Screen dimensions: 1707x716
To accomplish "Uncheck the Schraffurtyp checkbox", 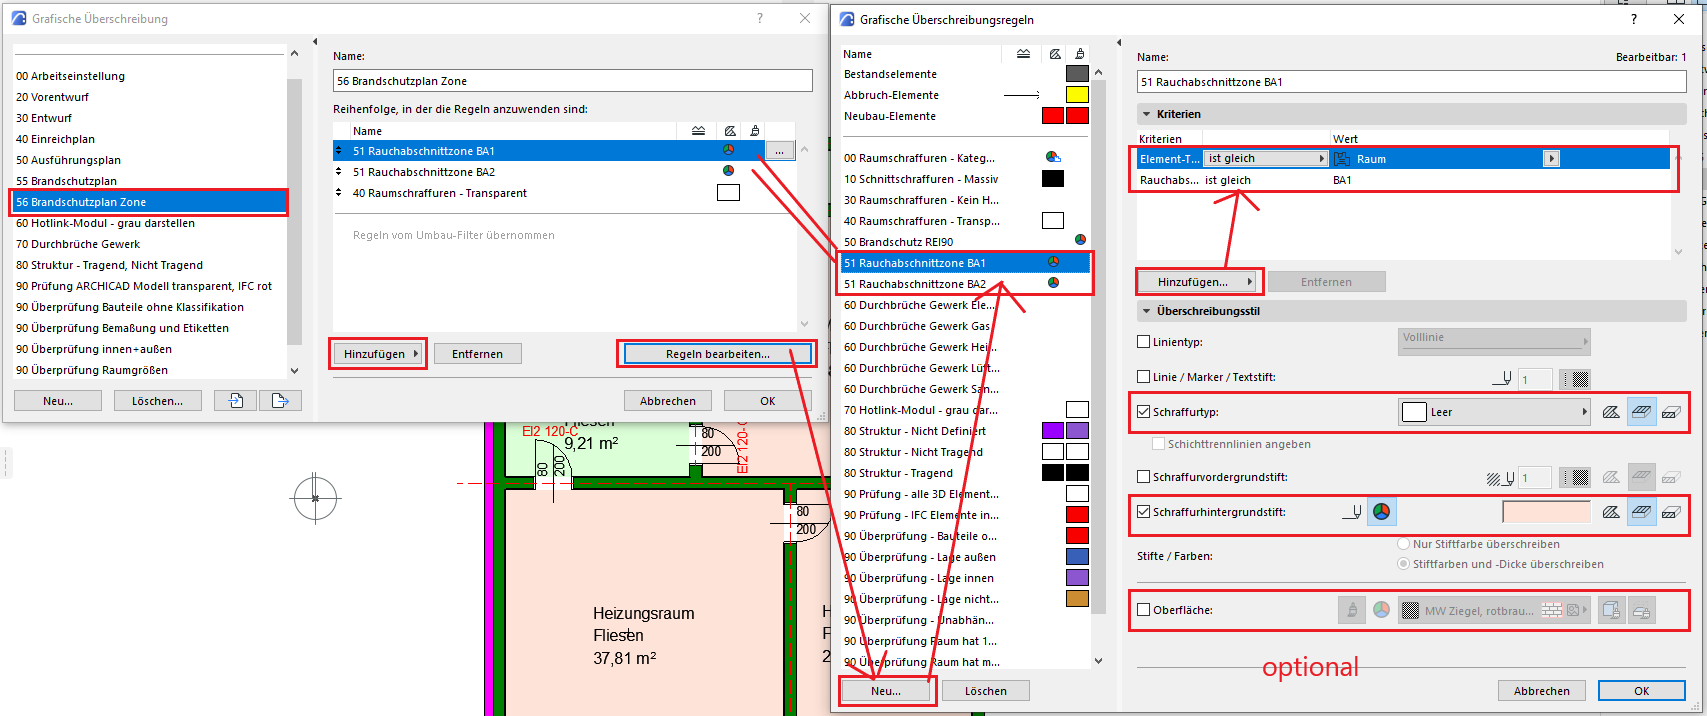I will tap(1144, 412).
